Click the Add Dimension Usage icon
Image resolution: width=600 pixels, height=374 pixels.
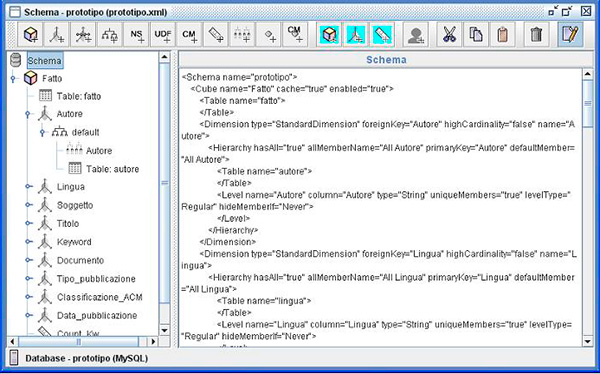pos(83,35)
